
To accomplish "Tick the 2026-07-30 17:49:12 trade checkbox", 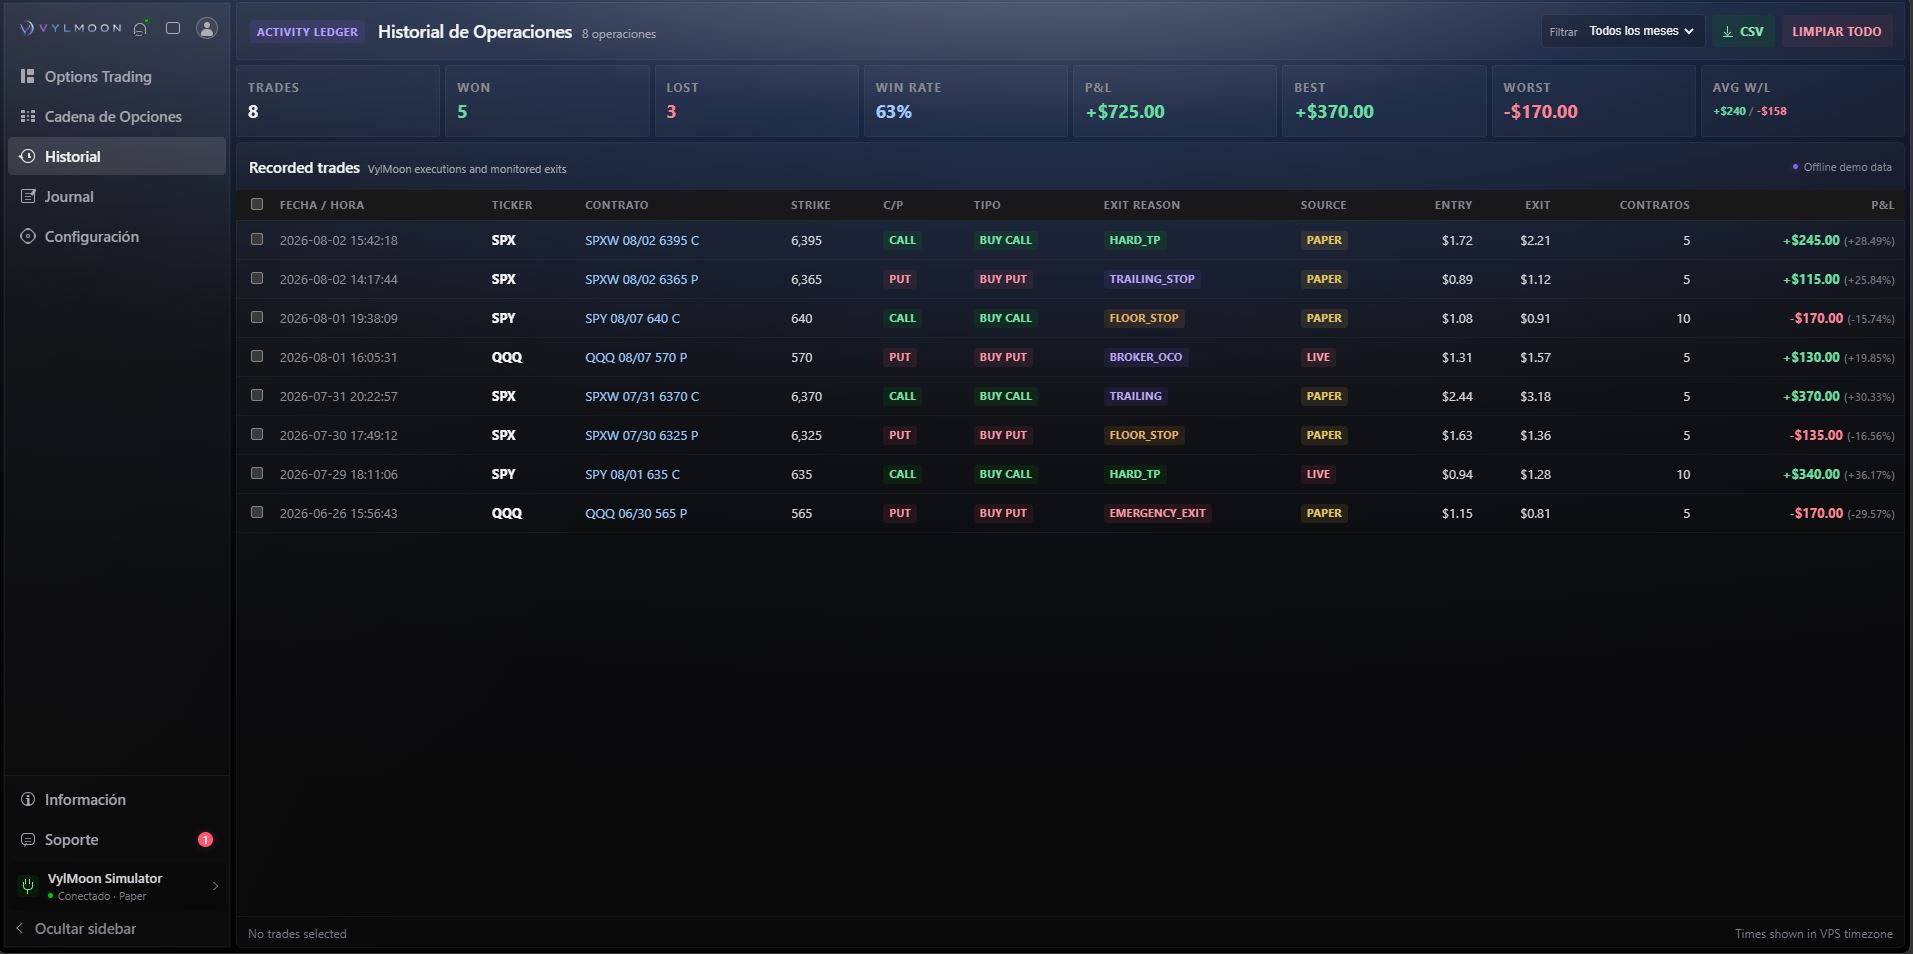I will (257, 435).
